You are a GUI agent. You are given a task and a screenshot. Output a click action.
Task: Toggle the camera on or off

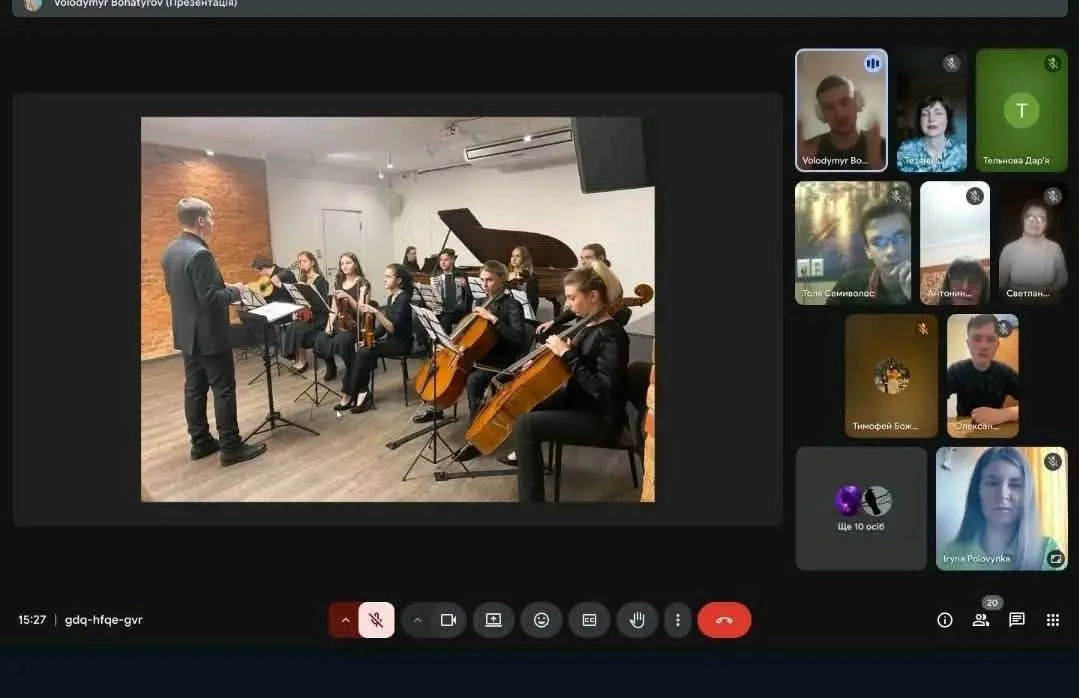(448, 620)
